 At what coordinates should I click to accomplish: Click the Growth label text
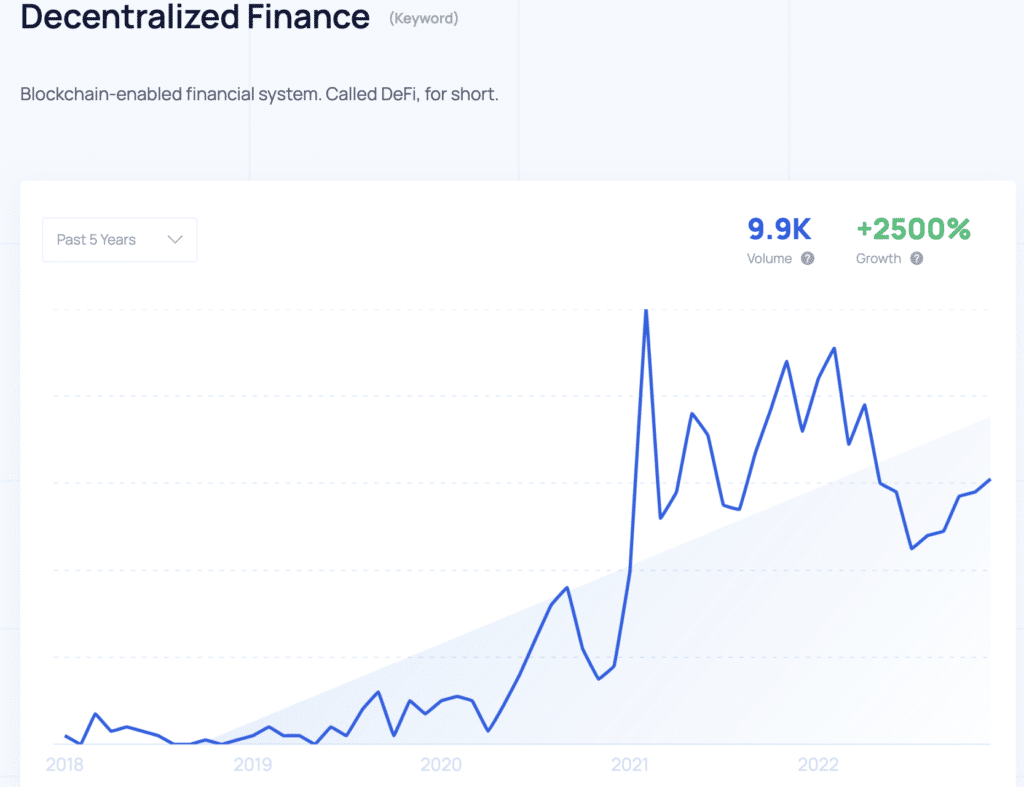pos(878,258)
